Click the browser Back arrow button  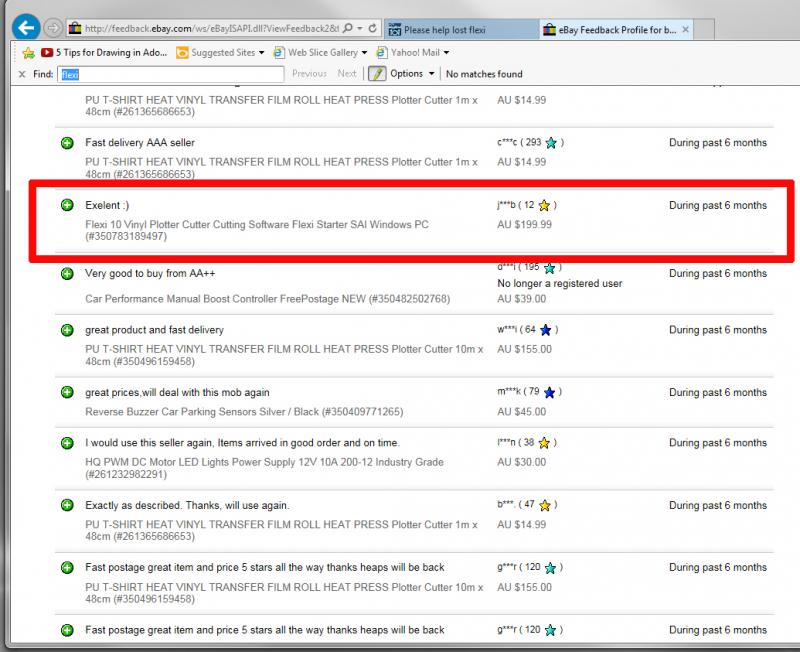tap(26, 28)
